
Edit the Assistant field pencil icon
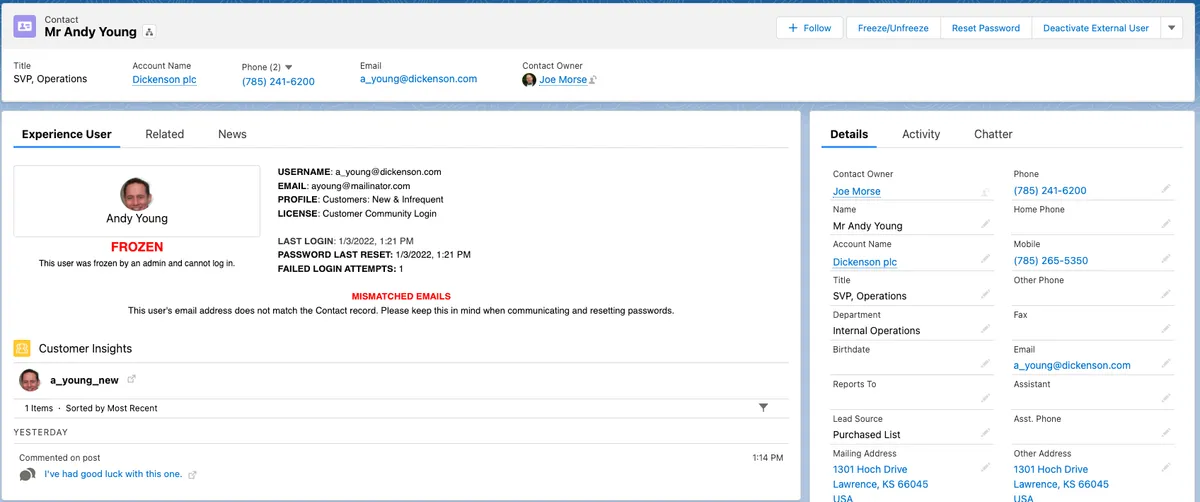1166,398
